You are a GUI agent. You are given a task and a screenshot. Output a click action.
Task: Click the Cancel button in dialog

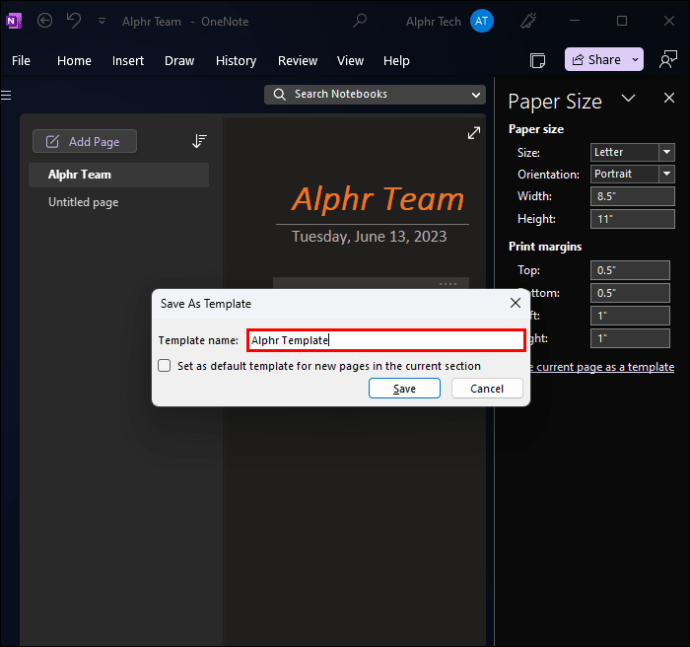(x=487, y=389)
